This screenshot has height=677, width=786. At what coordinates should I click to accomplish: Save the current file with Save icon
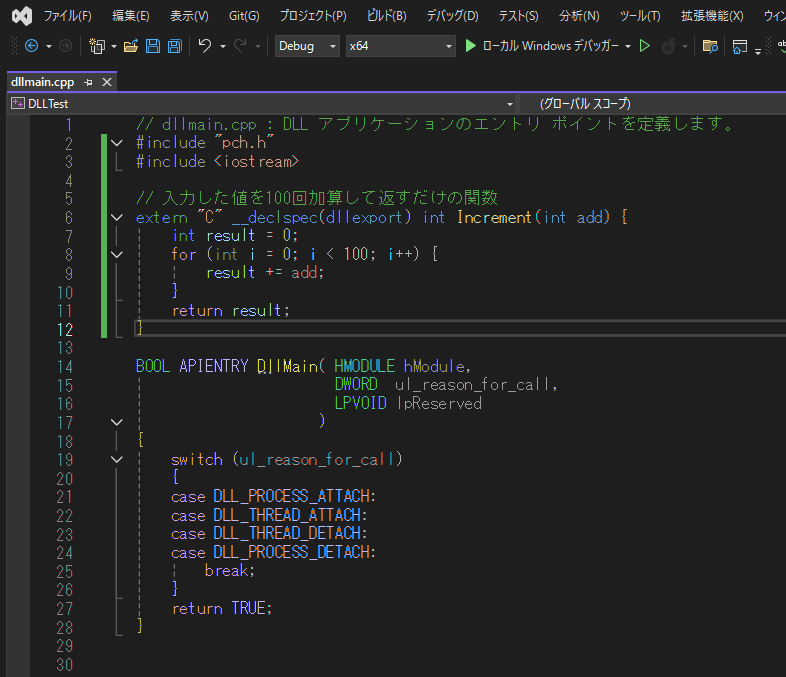click(153, 46)
